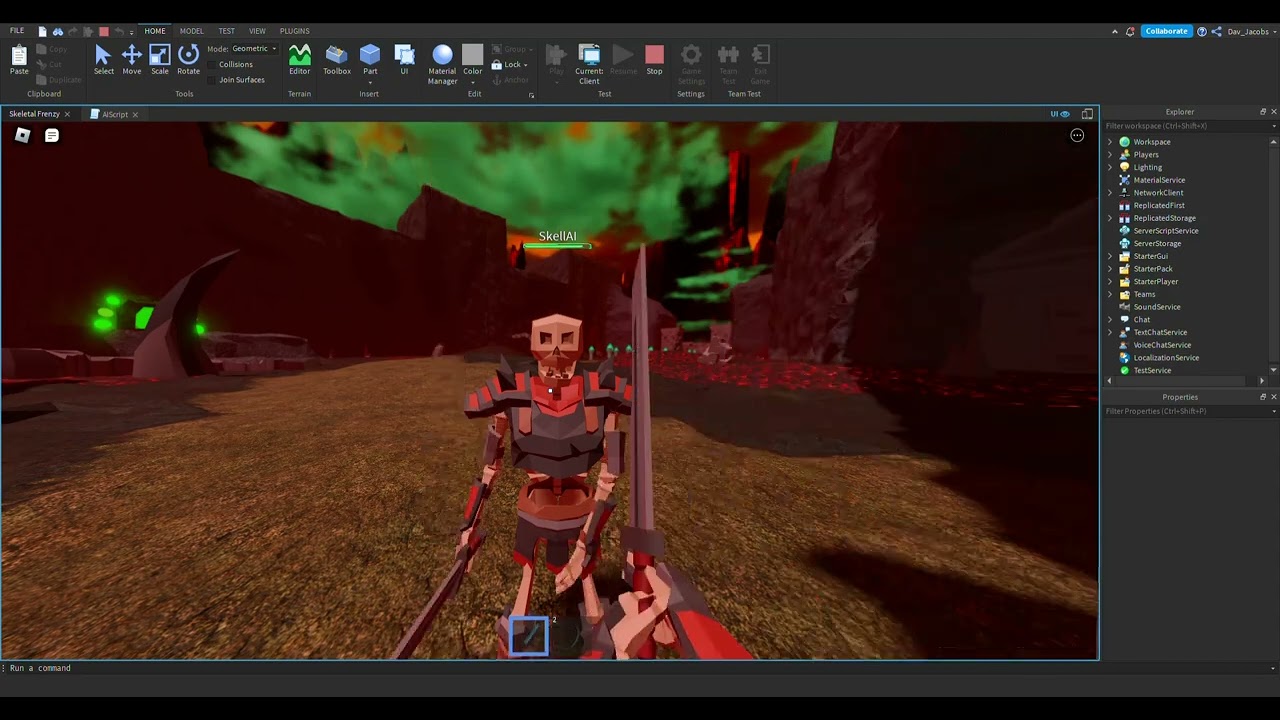1280x720 pixels.
Task: Expand the Workspace tree node
Action: click(x=1110, y=142)
